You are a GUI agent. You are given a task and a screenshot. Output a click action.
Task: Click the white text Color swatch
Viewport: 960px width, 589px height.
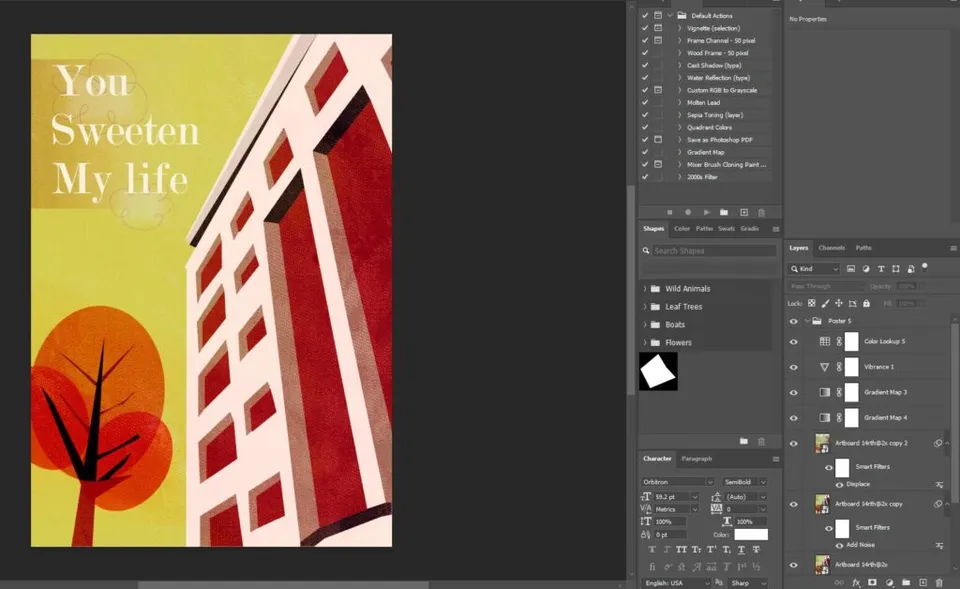click(x=751, y=535)
